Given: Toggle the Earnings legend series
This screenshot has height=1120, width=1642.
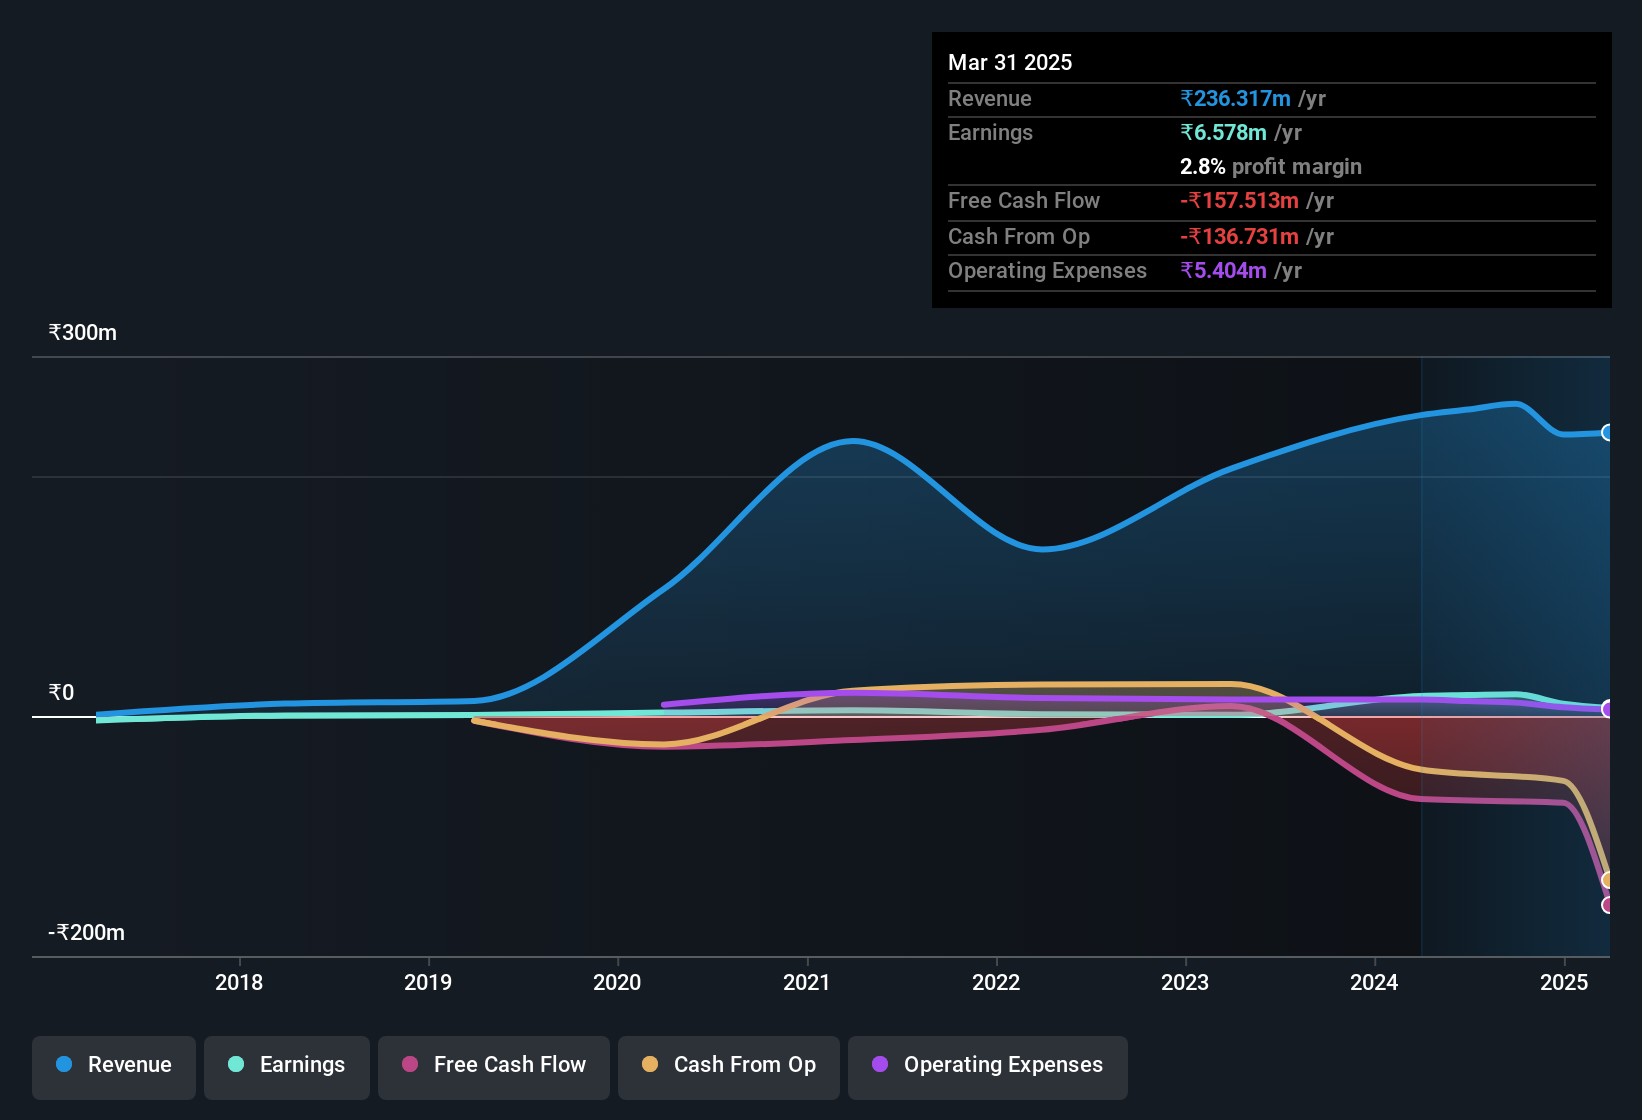Looking at the screenshot, I should [287, 1066].
